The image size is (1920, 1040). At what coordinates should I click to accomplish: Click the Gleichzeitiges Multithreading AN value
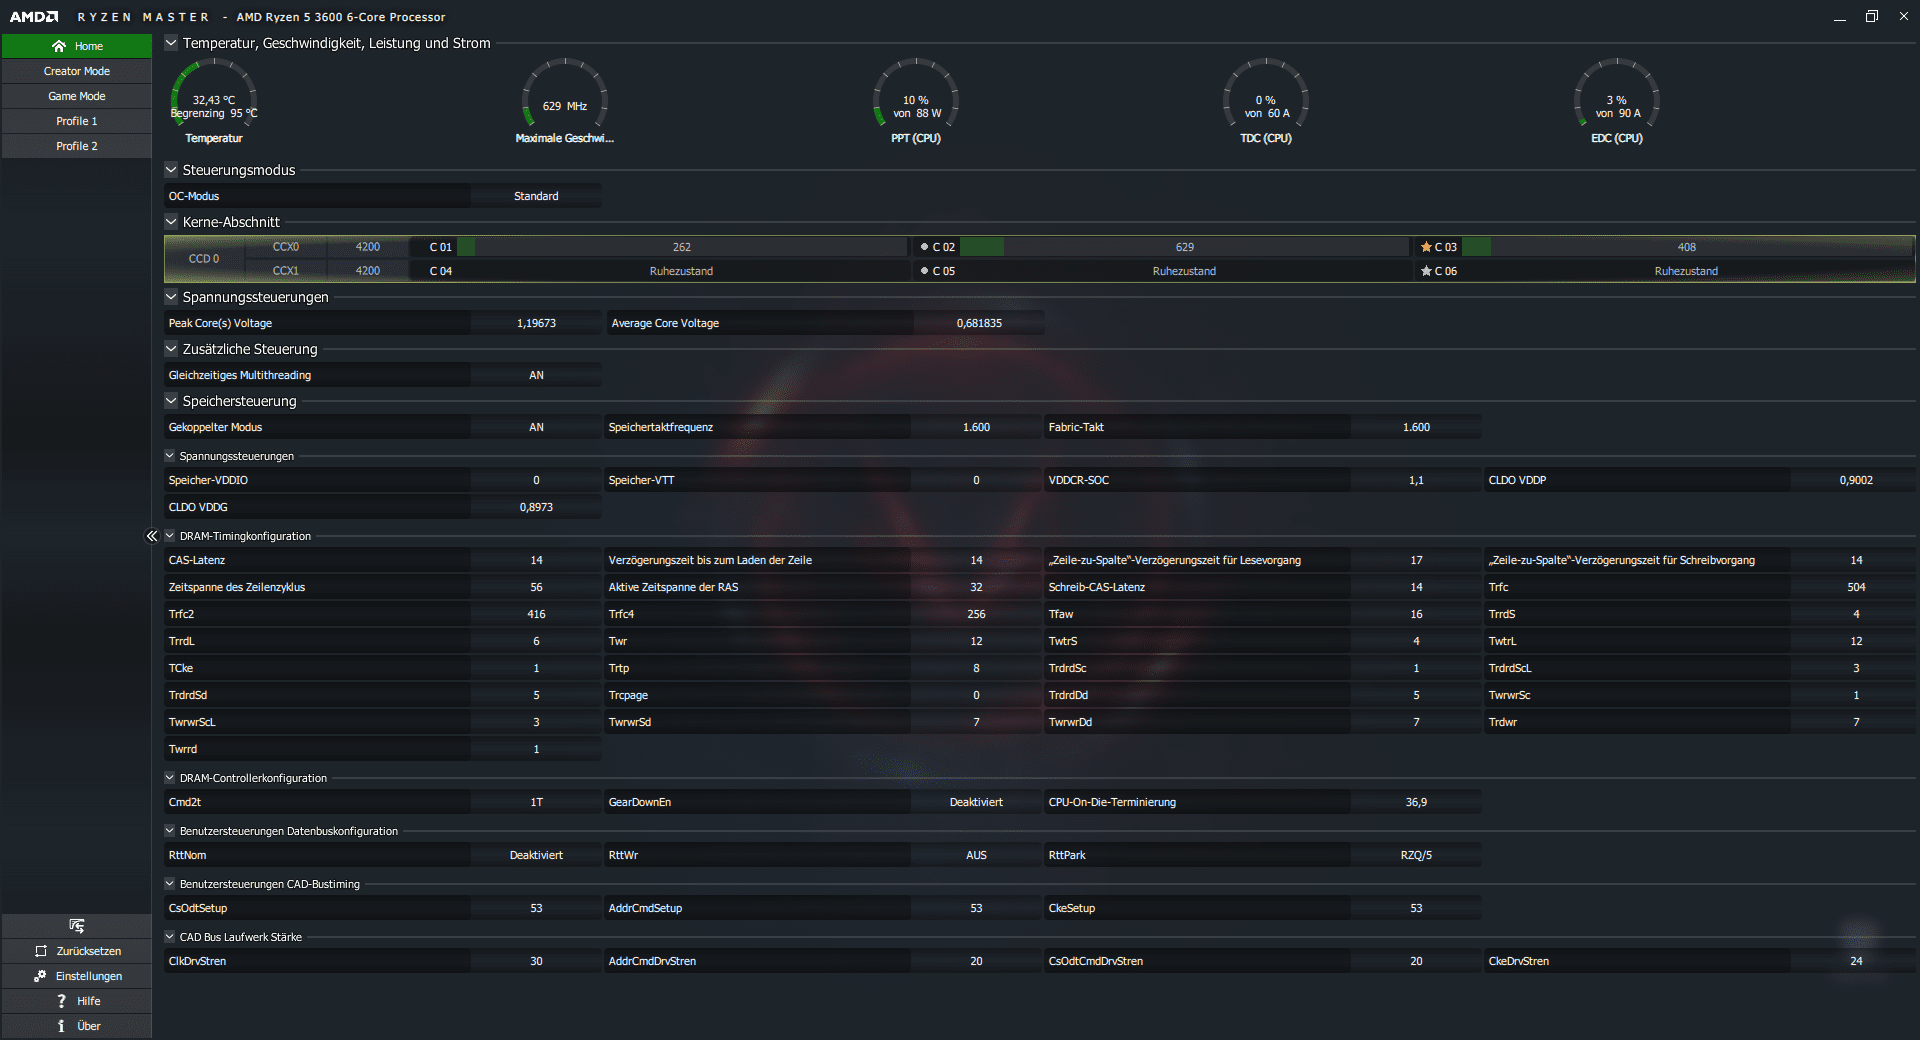[x=536, y=375]
